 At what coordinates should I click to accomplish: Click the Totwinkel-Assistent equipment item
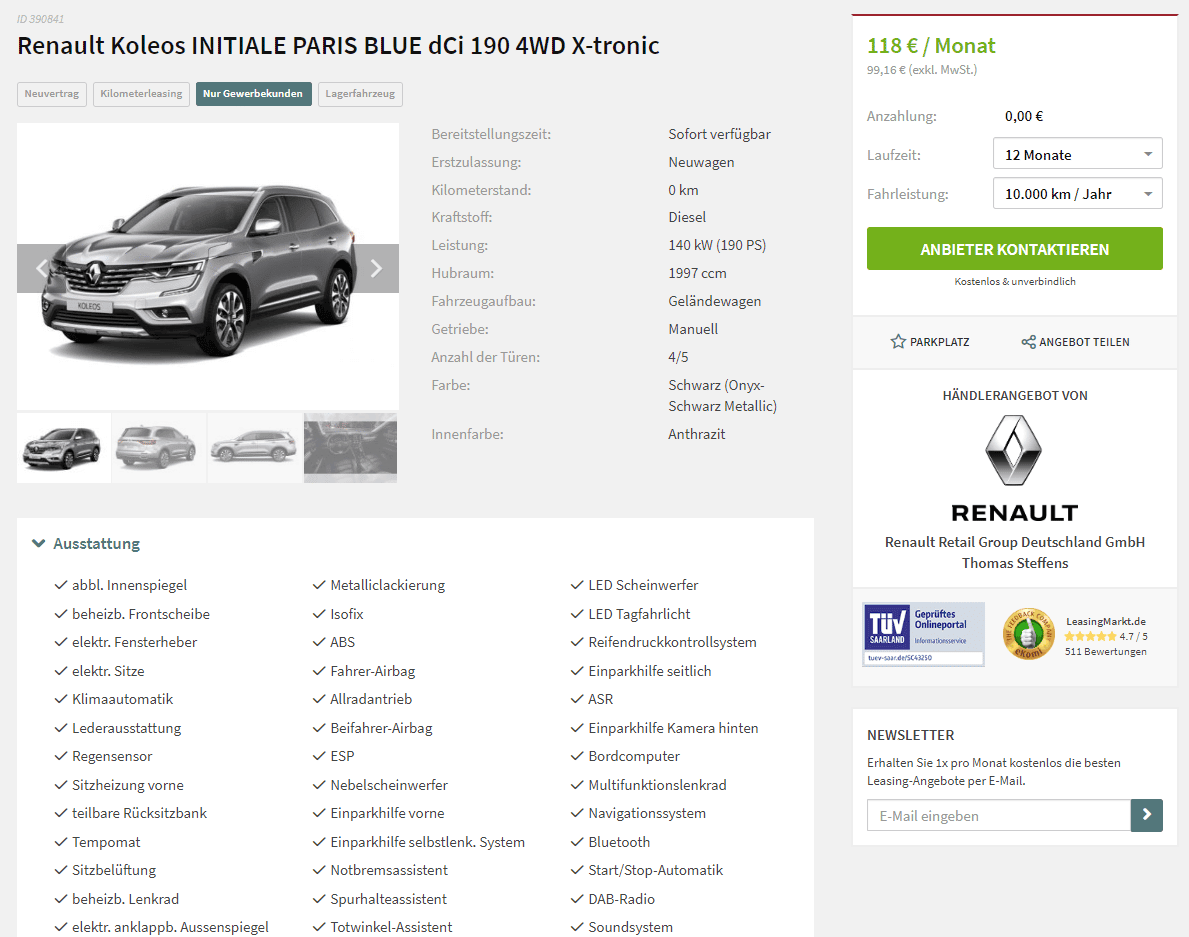coord(391,927)
